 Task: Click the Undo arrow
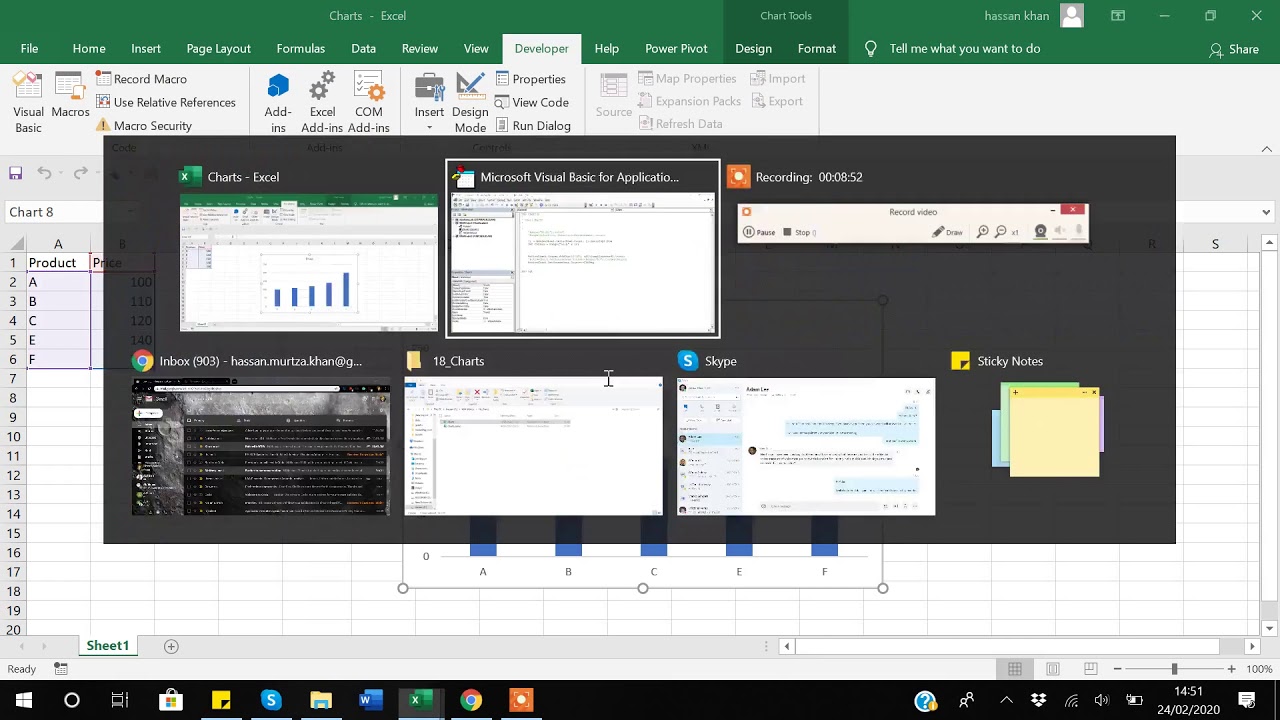coord(44,173)
